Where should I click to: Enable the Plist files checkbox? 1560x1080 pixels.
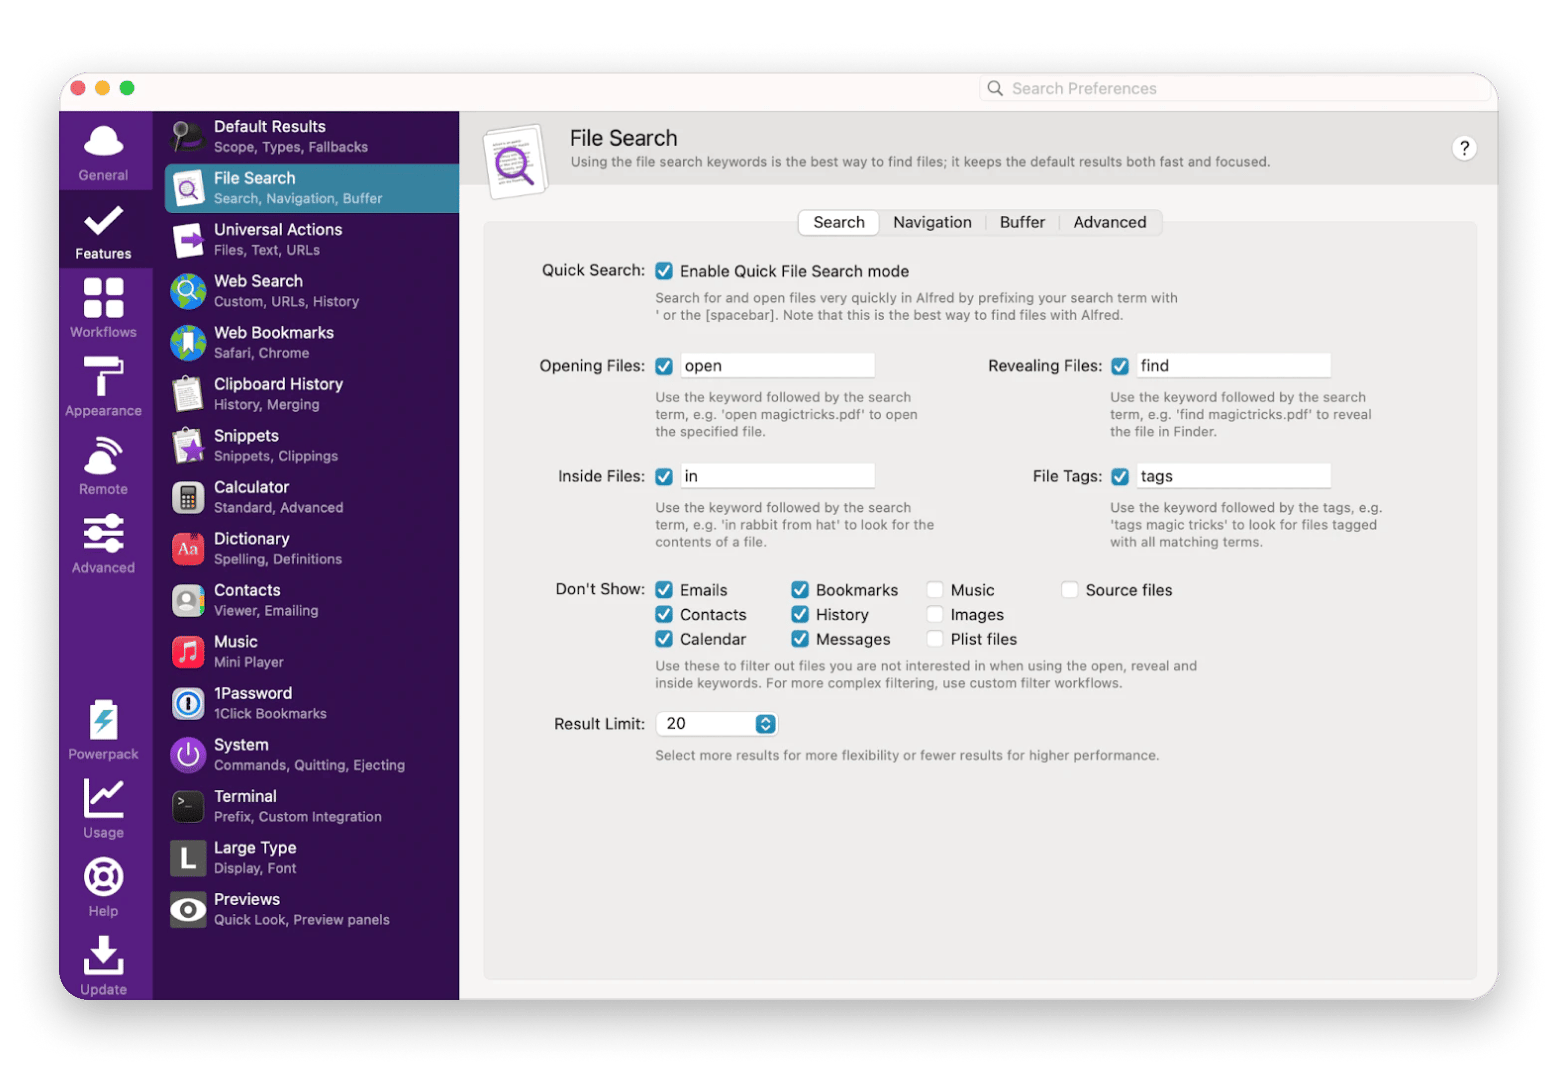tap(935, 639)
